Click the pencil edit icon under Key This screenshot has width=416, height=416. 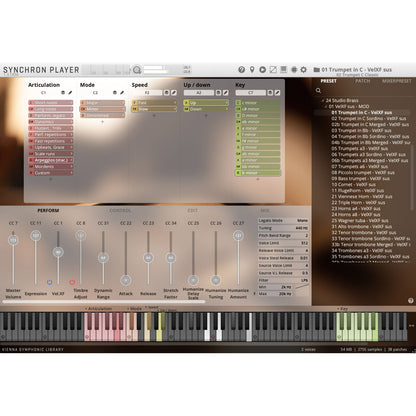pos(277,92)
